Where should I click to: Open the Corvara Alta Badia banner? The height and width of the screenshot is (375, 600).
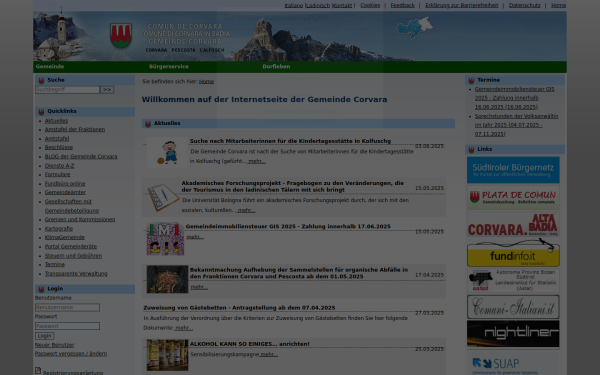[x=513, y=224]
